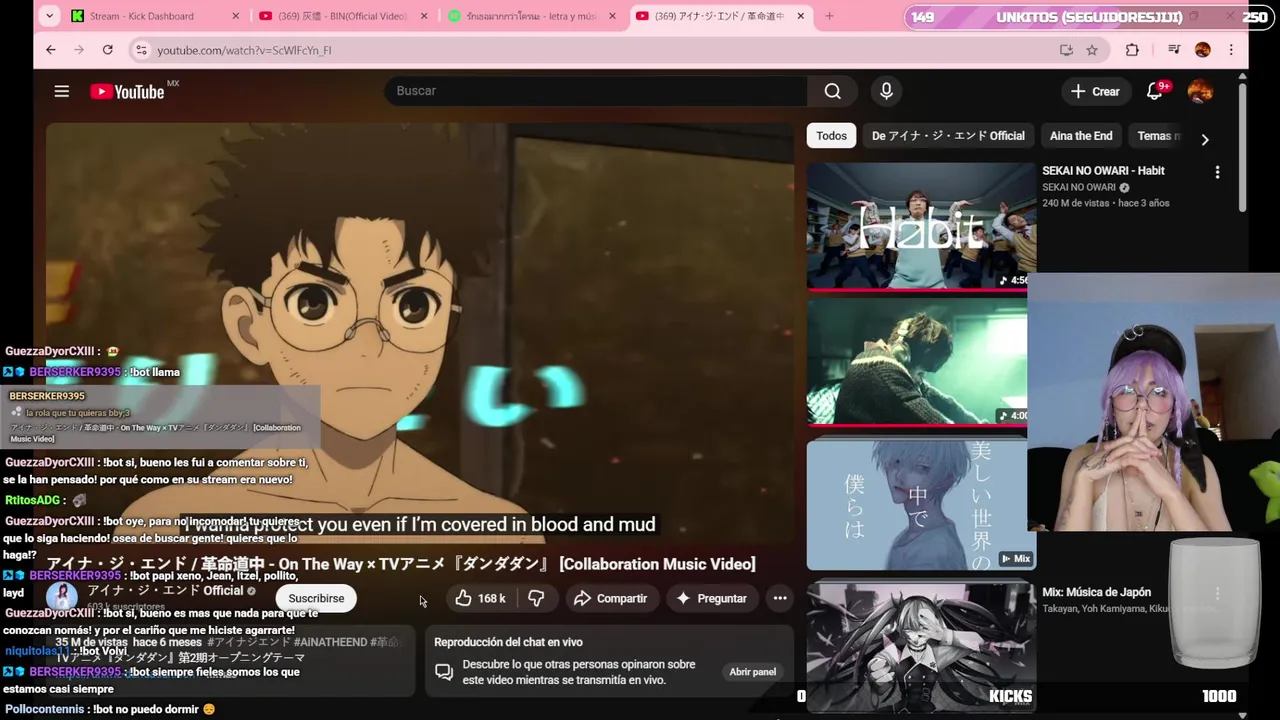Click the video player frame
The image size is (1280, 720).
click(420, 335)
